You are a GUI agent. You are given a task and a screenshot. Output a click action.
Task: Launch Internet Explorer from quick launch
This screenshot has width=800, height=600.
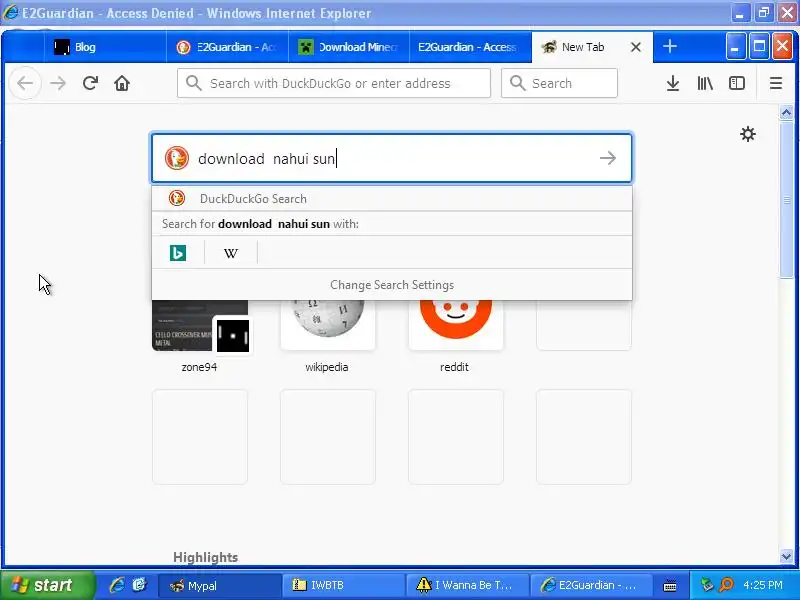pyautogui.click(x=117, y=585)
